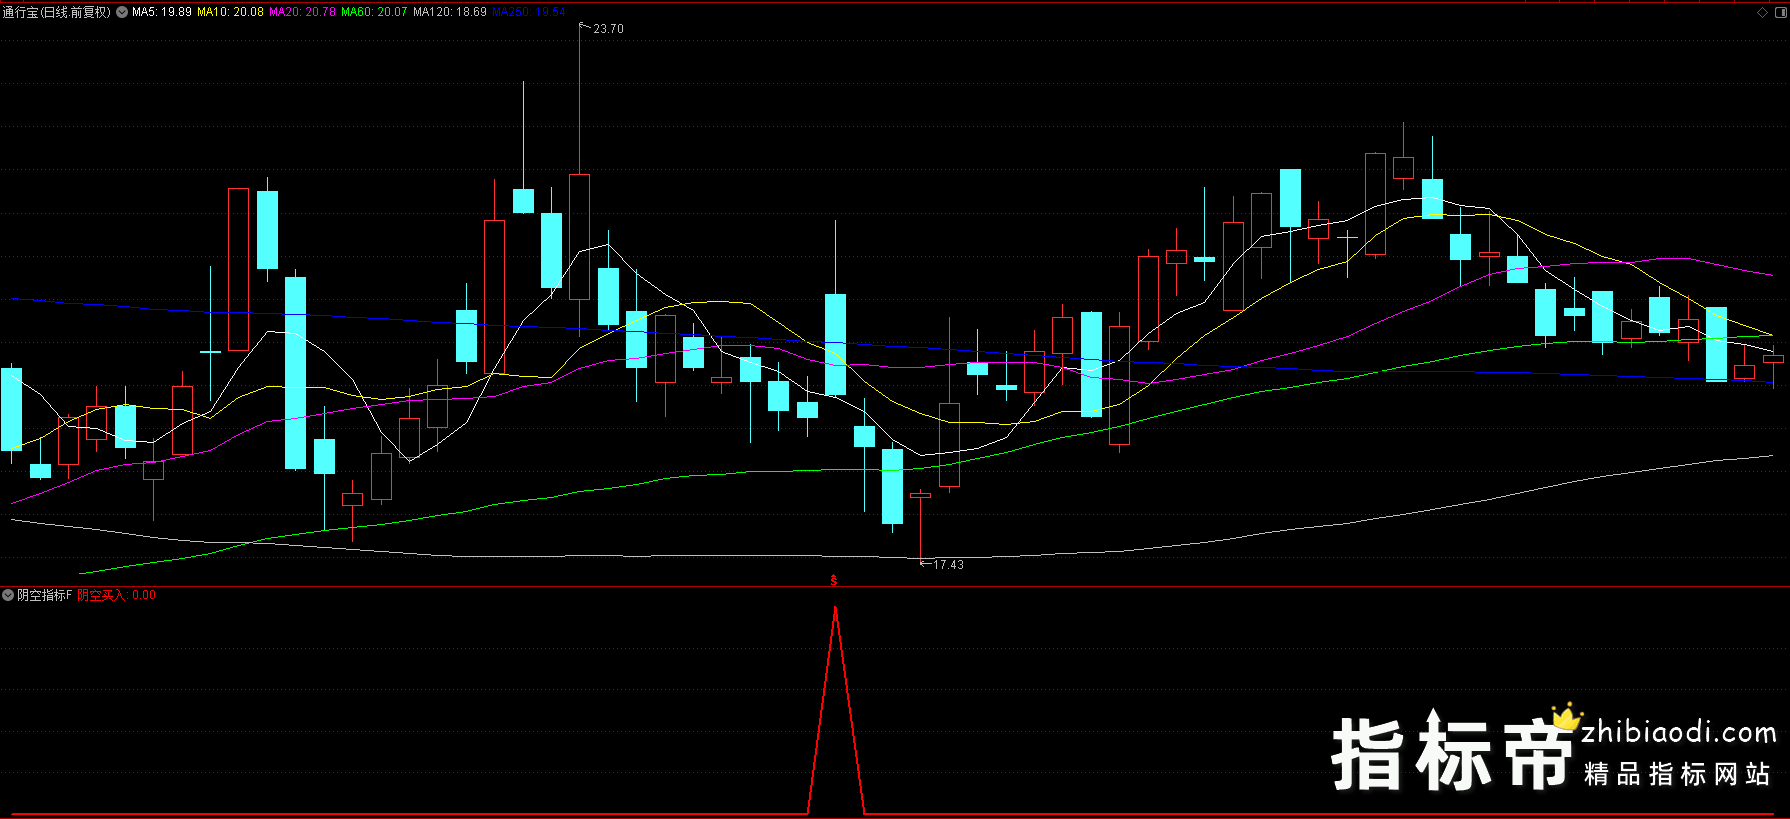Select the green MA60: 20.07 label
The height and width of the screenshot is (819, 1790).
tap(374, 12)
